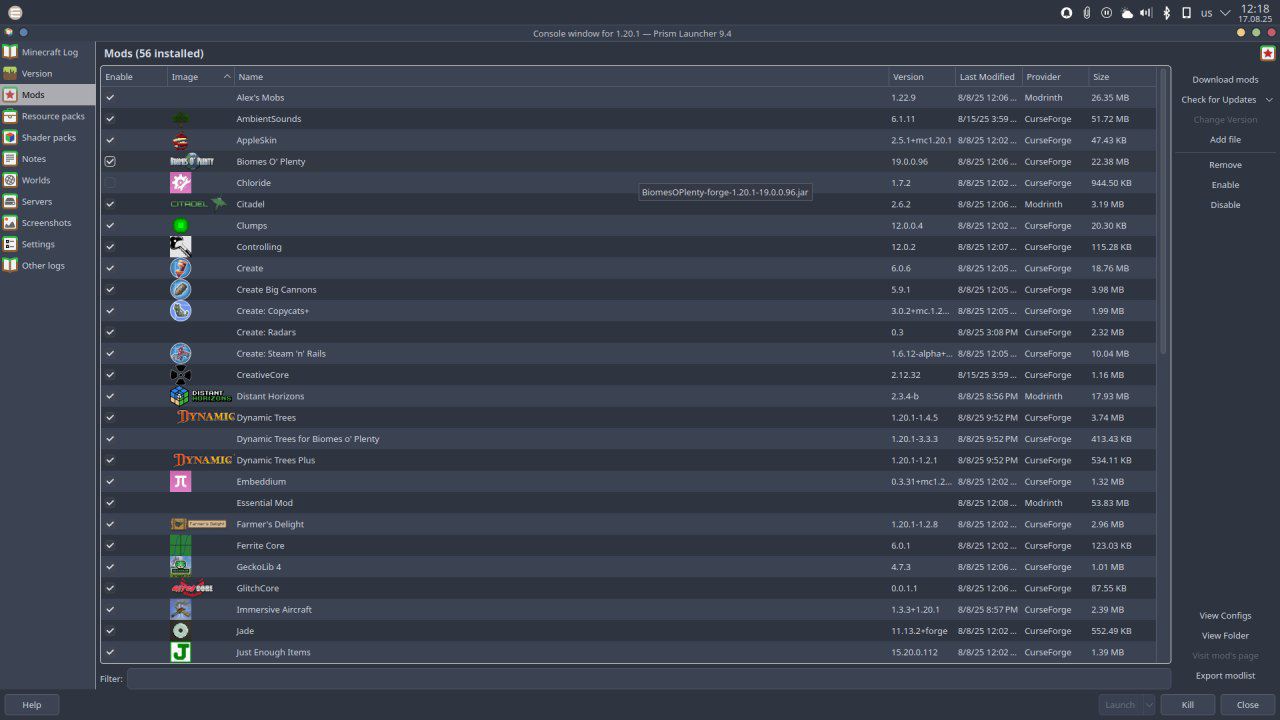This screenshot has width=1280, height=720.
Task: Uncheck the Just Enough Items checkbox
Action: tap(110, 652)
